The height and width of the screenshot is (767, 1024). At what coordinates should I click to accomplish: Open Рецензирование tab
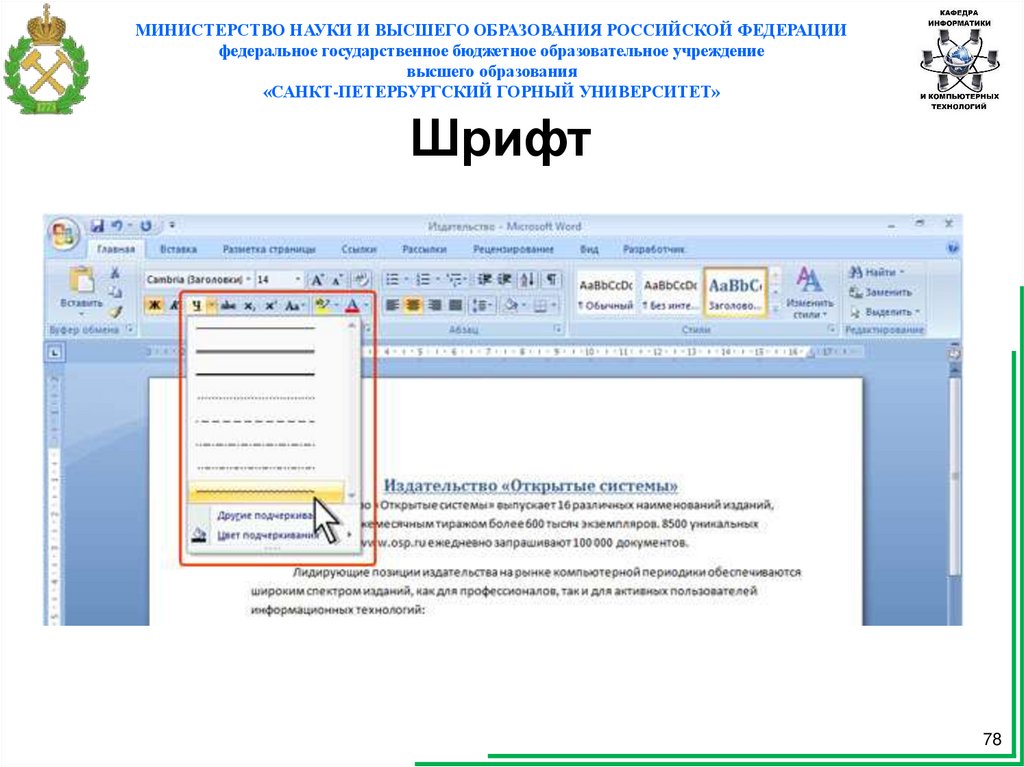point(513,250)
